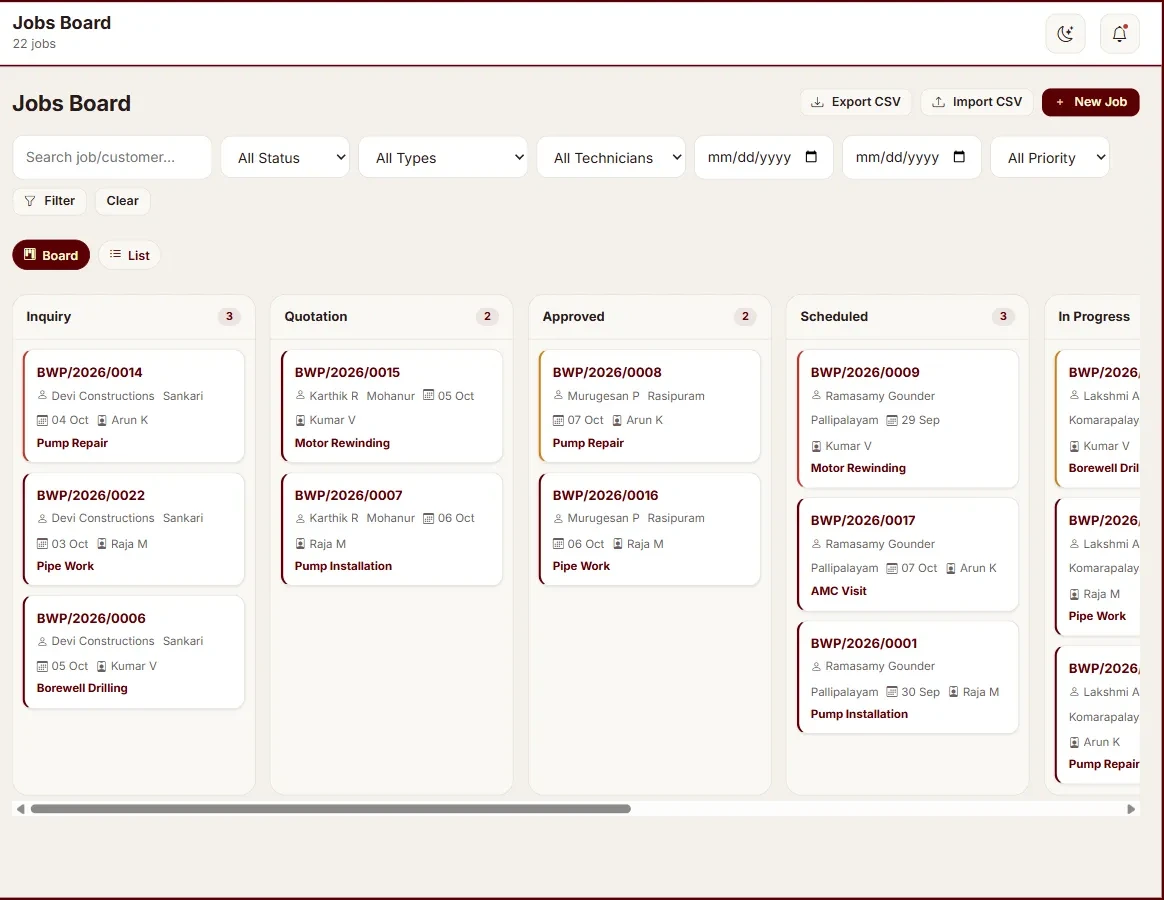Open job card BWP/2026/0009
This screenshot has height=900, width=1164.
907,419
